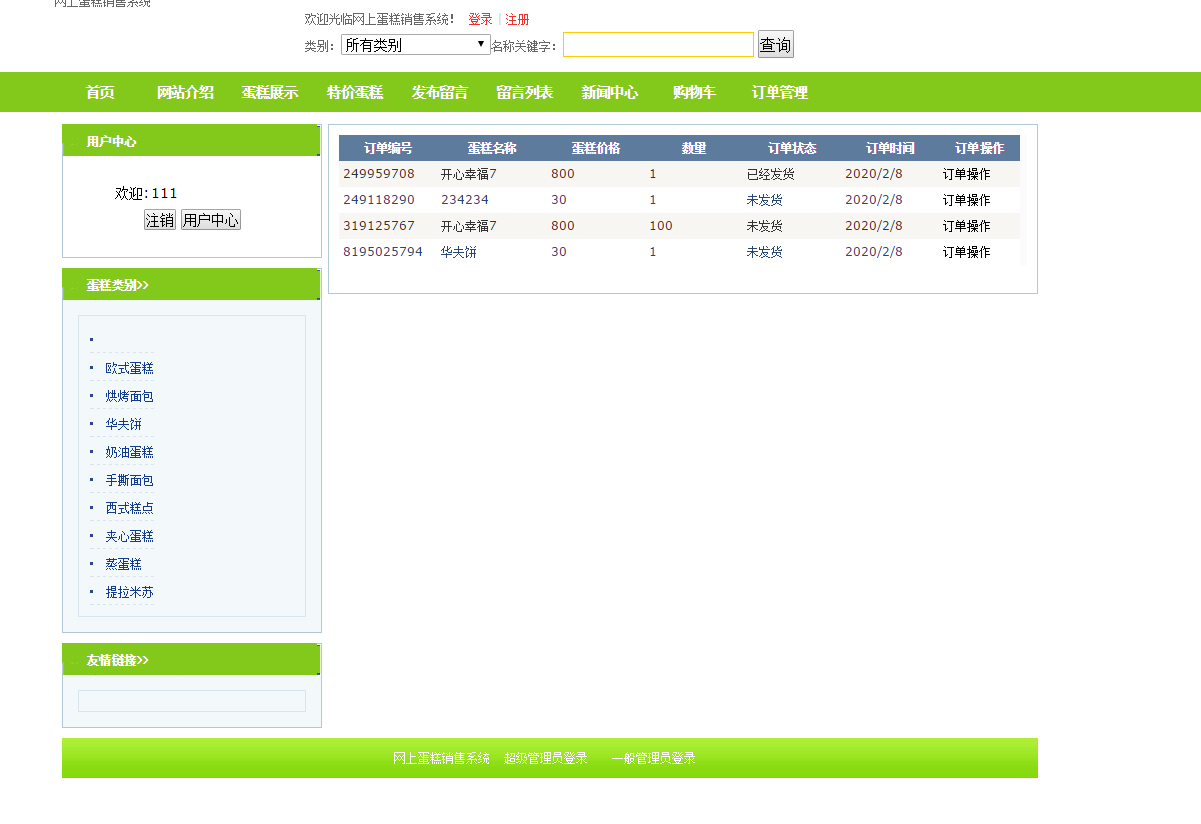Click the 登录 login link

coord(480,19)
